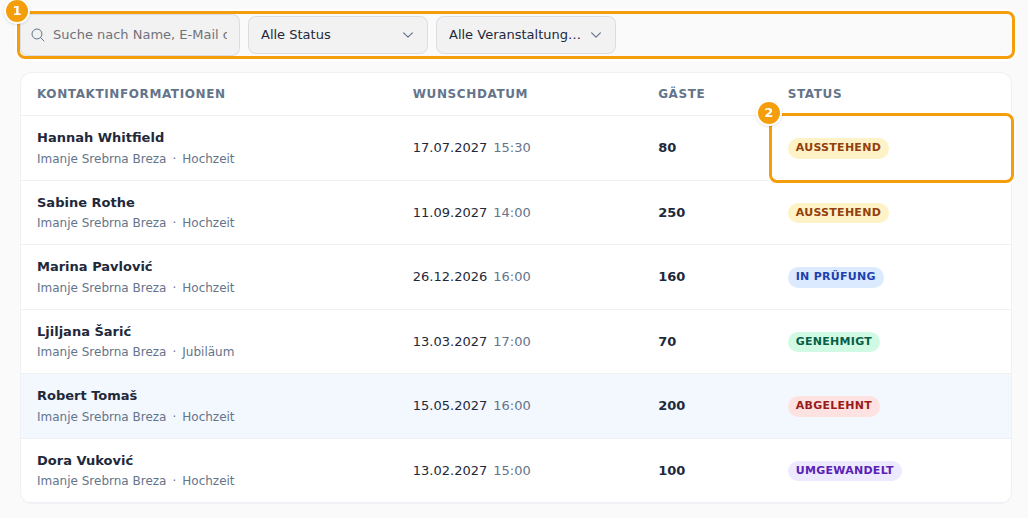Image resolution: width=1028 pixels, height=518 pixels.
Task: Click the search magnifier icon
Action: tap(38, 35)
